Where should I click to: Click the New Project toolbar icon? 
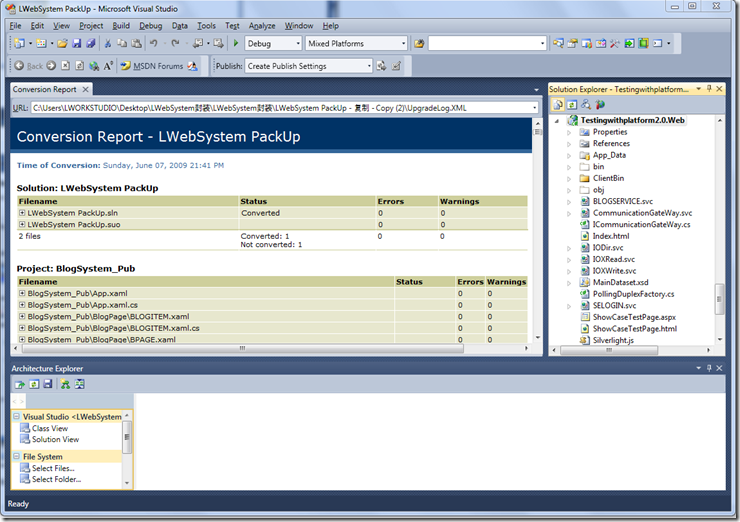19,43
